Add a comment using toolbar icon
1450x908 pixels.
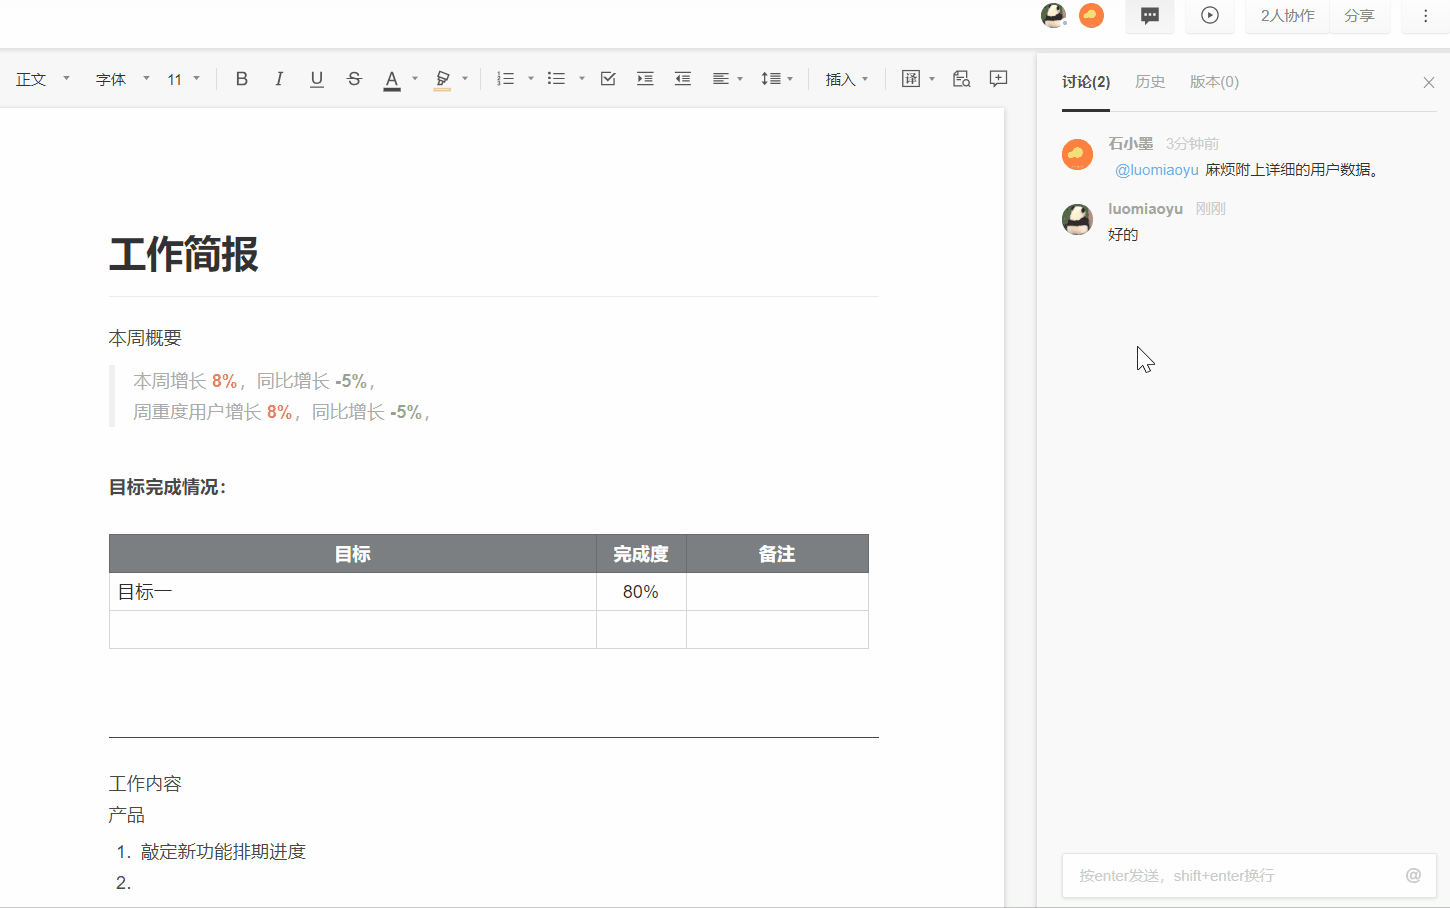(x=998, y=79)
